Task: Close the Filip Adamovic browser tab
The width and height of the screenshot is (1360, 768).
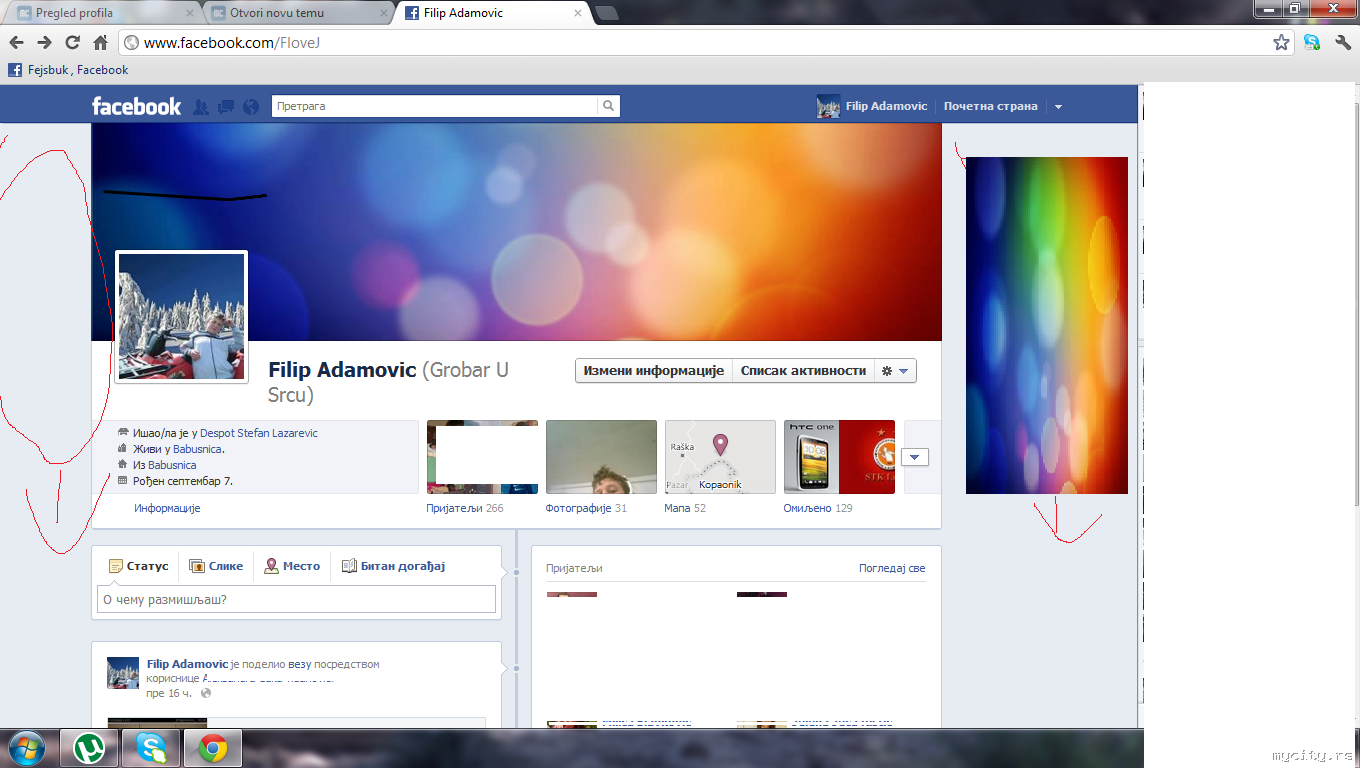Action: 577,13
